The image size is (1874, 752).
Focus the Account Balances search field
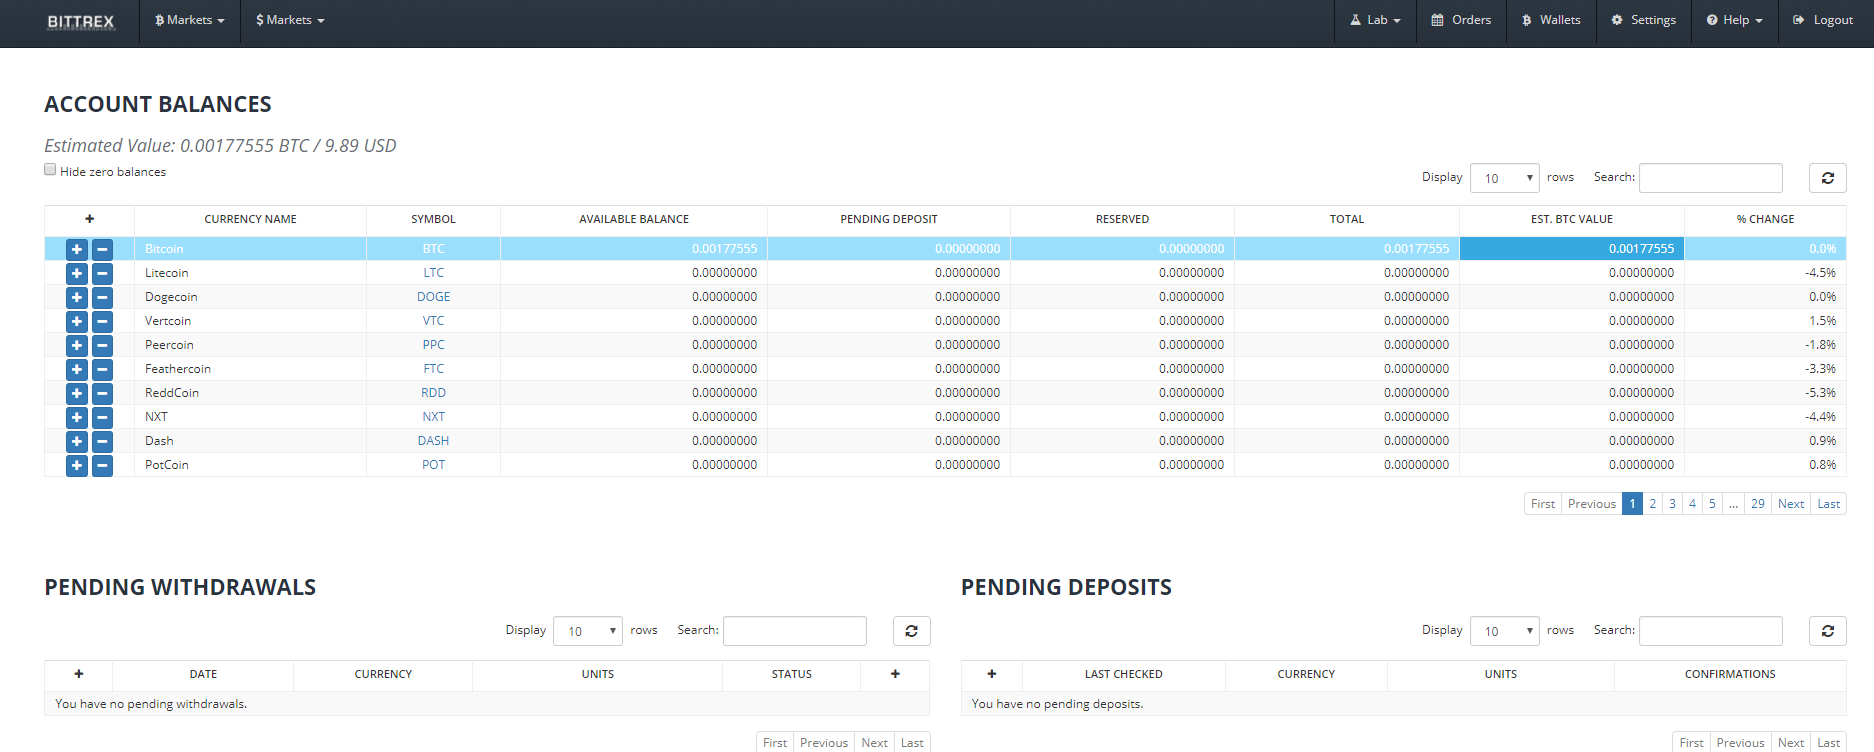click(x=1711, y=178)
